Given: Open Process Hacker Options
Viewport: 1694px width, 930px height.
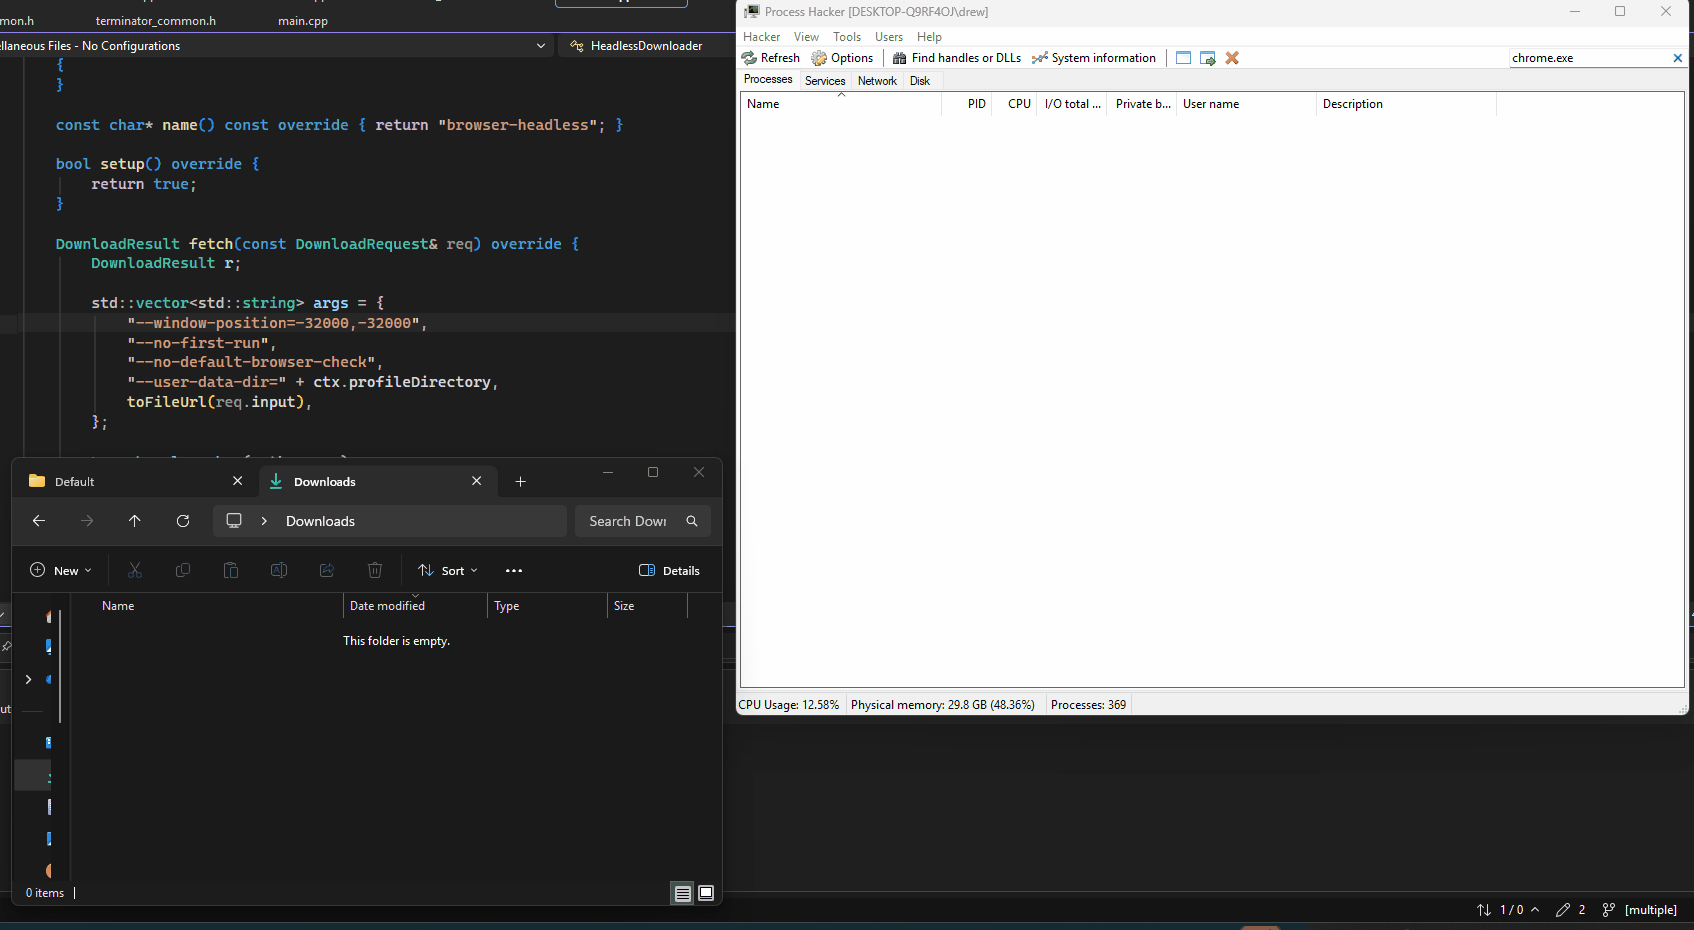Looking at the screenshot, I should click(842, 58).
